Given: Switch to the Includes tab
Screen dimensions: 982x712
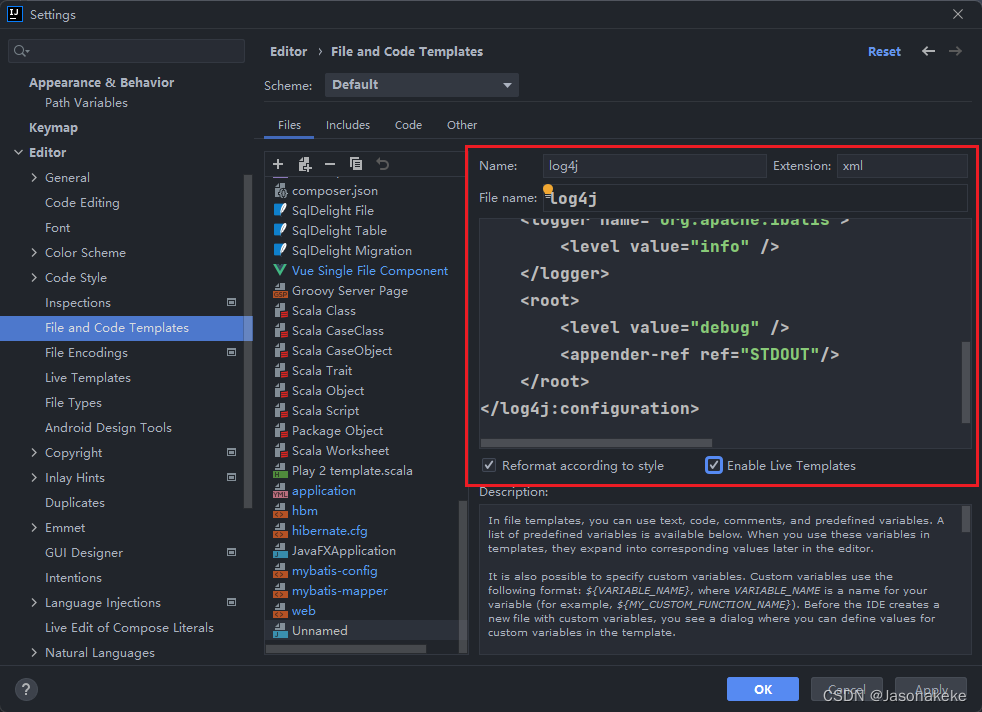Looking at the screenshot, I should [348, 125].
